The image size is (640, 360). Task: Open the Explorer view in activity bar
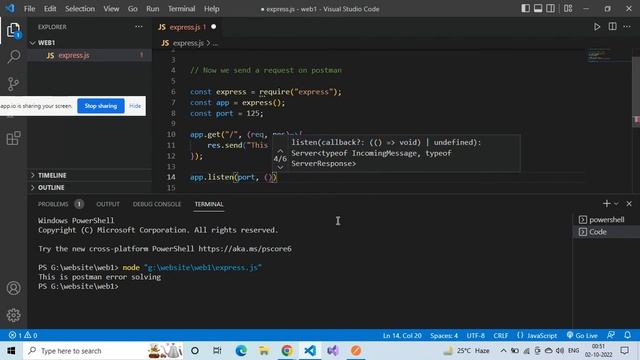(x=13, y=30)
